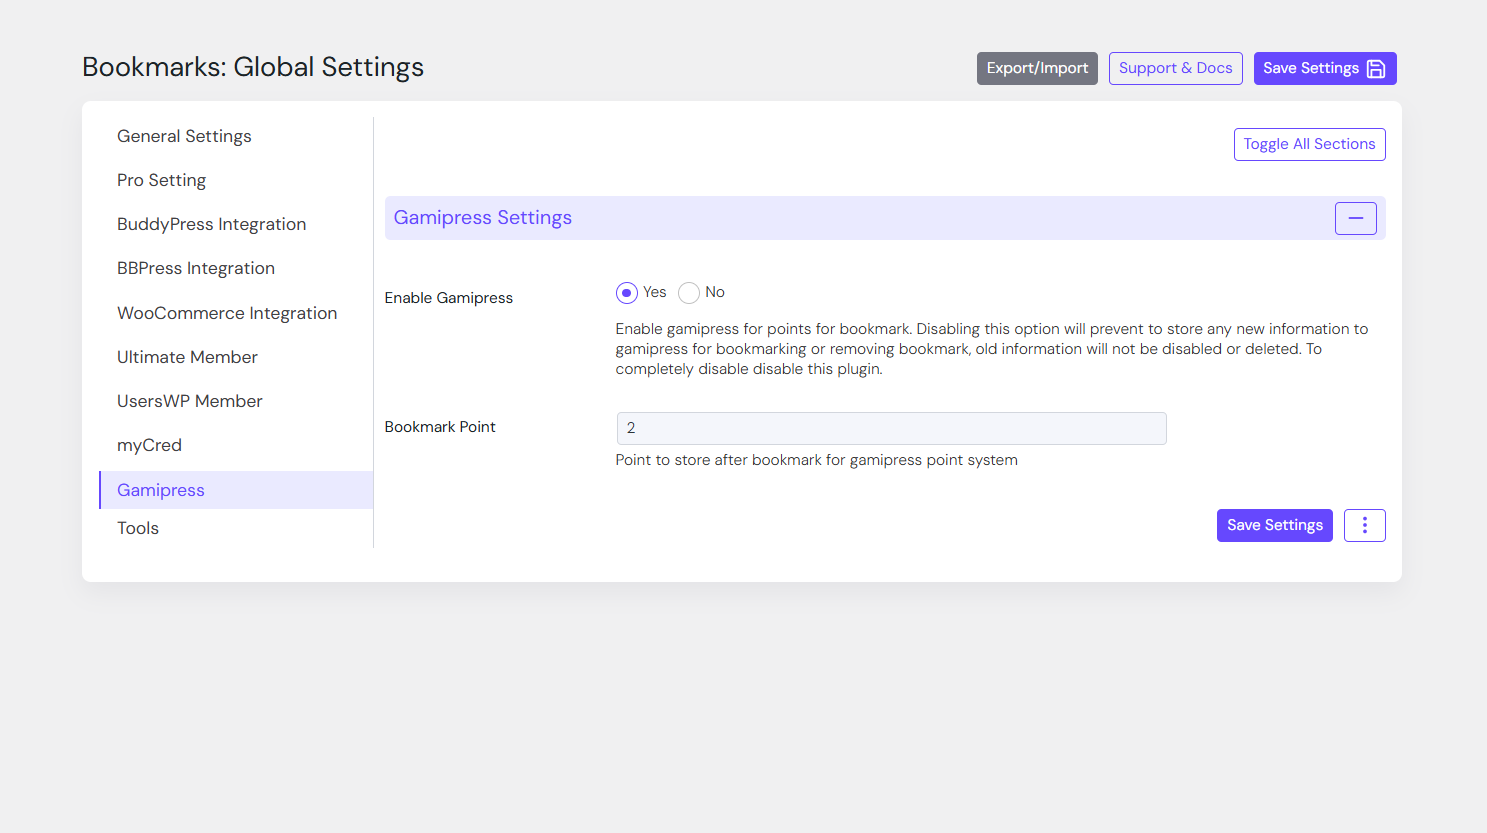The width and height of the screenshot is (1487, 833).
Task: Switch to BBPress Integration tab
Action: [195, 268]
